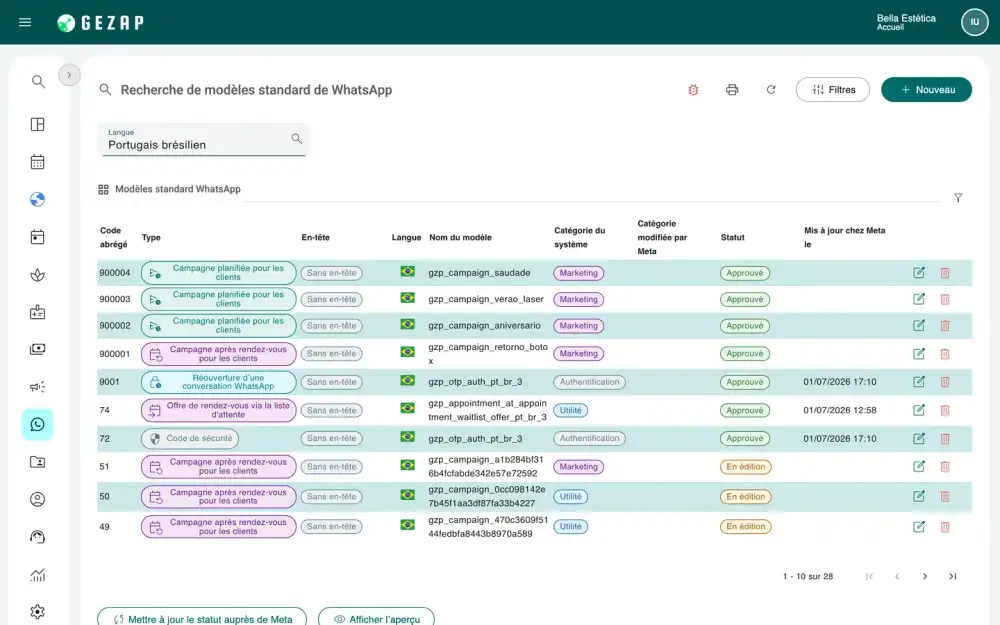Open the WhatsApp icon in sidebar
This screenshot has height=625, width=1000.
pyautogui.click(x=38, y=424)
